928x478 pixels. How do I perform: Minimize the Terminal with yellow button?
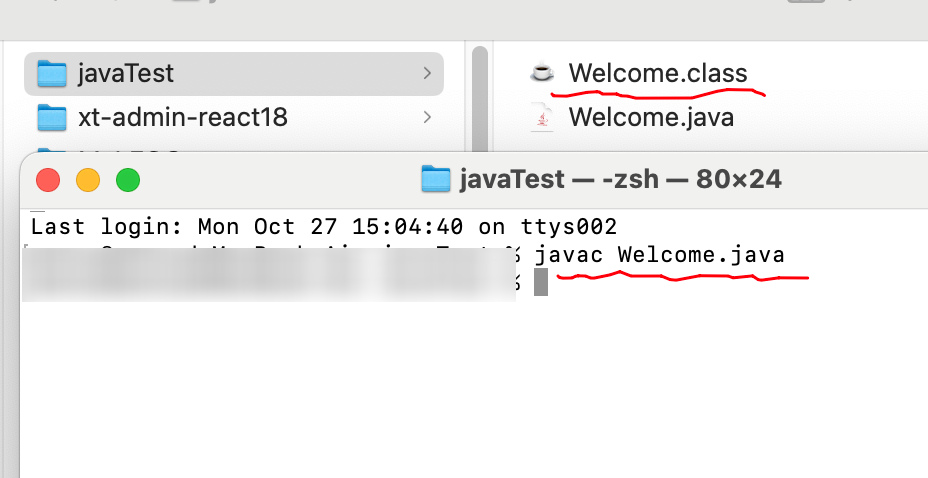pyautogui.click(x=88, y=180)
